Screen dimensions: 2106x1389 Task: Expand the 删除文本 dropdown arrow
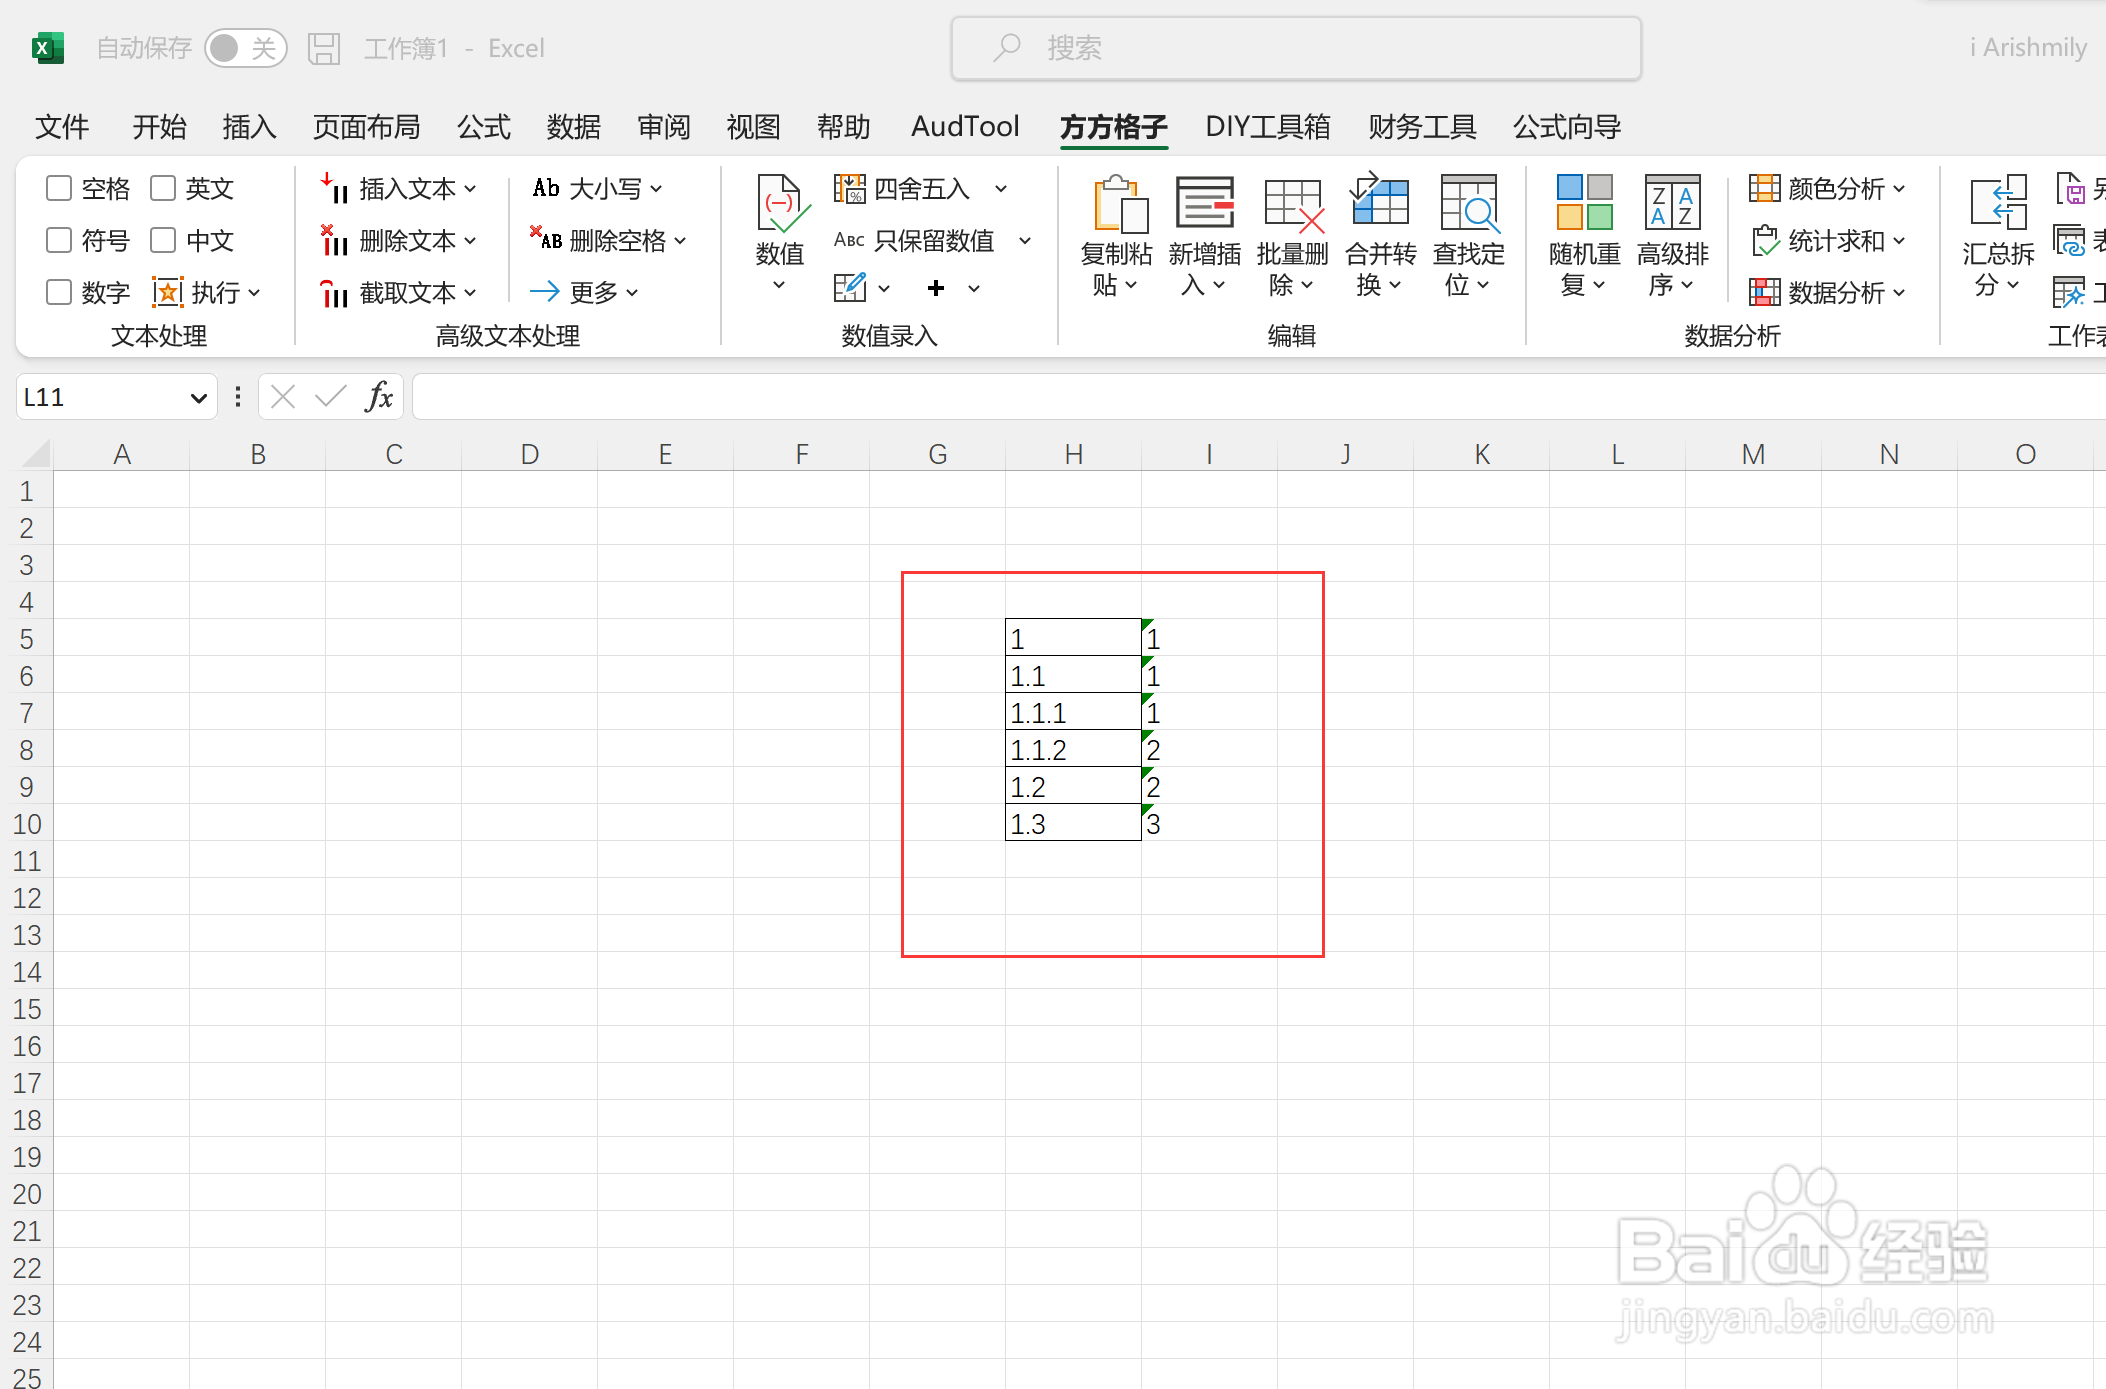click(470, 241)
